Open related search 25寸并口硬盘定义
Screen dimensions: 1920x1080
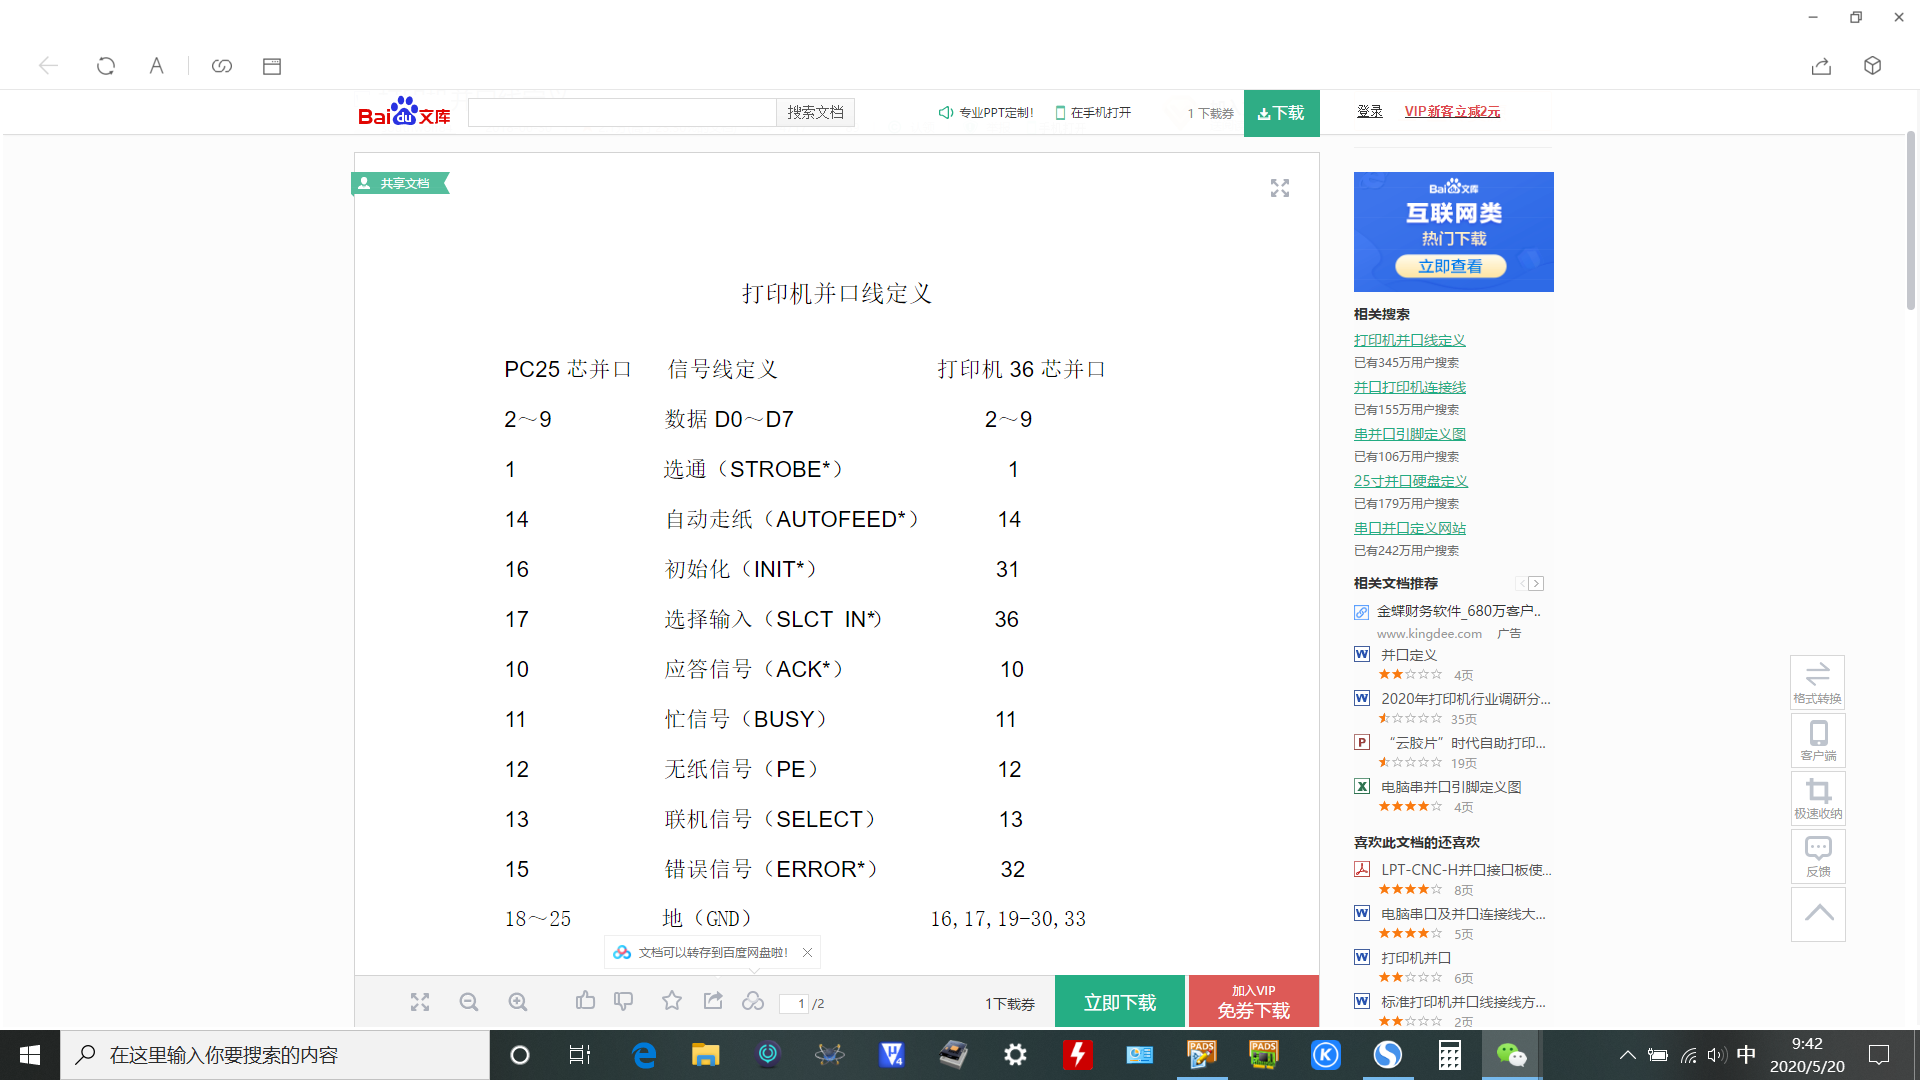[1410, 481]
